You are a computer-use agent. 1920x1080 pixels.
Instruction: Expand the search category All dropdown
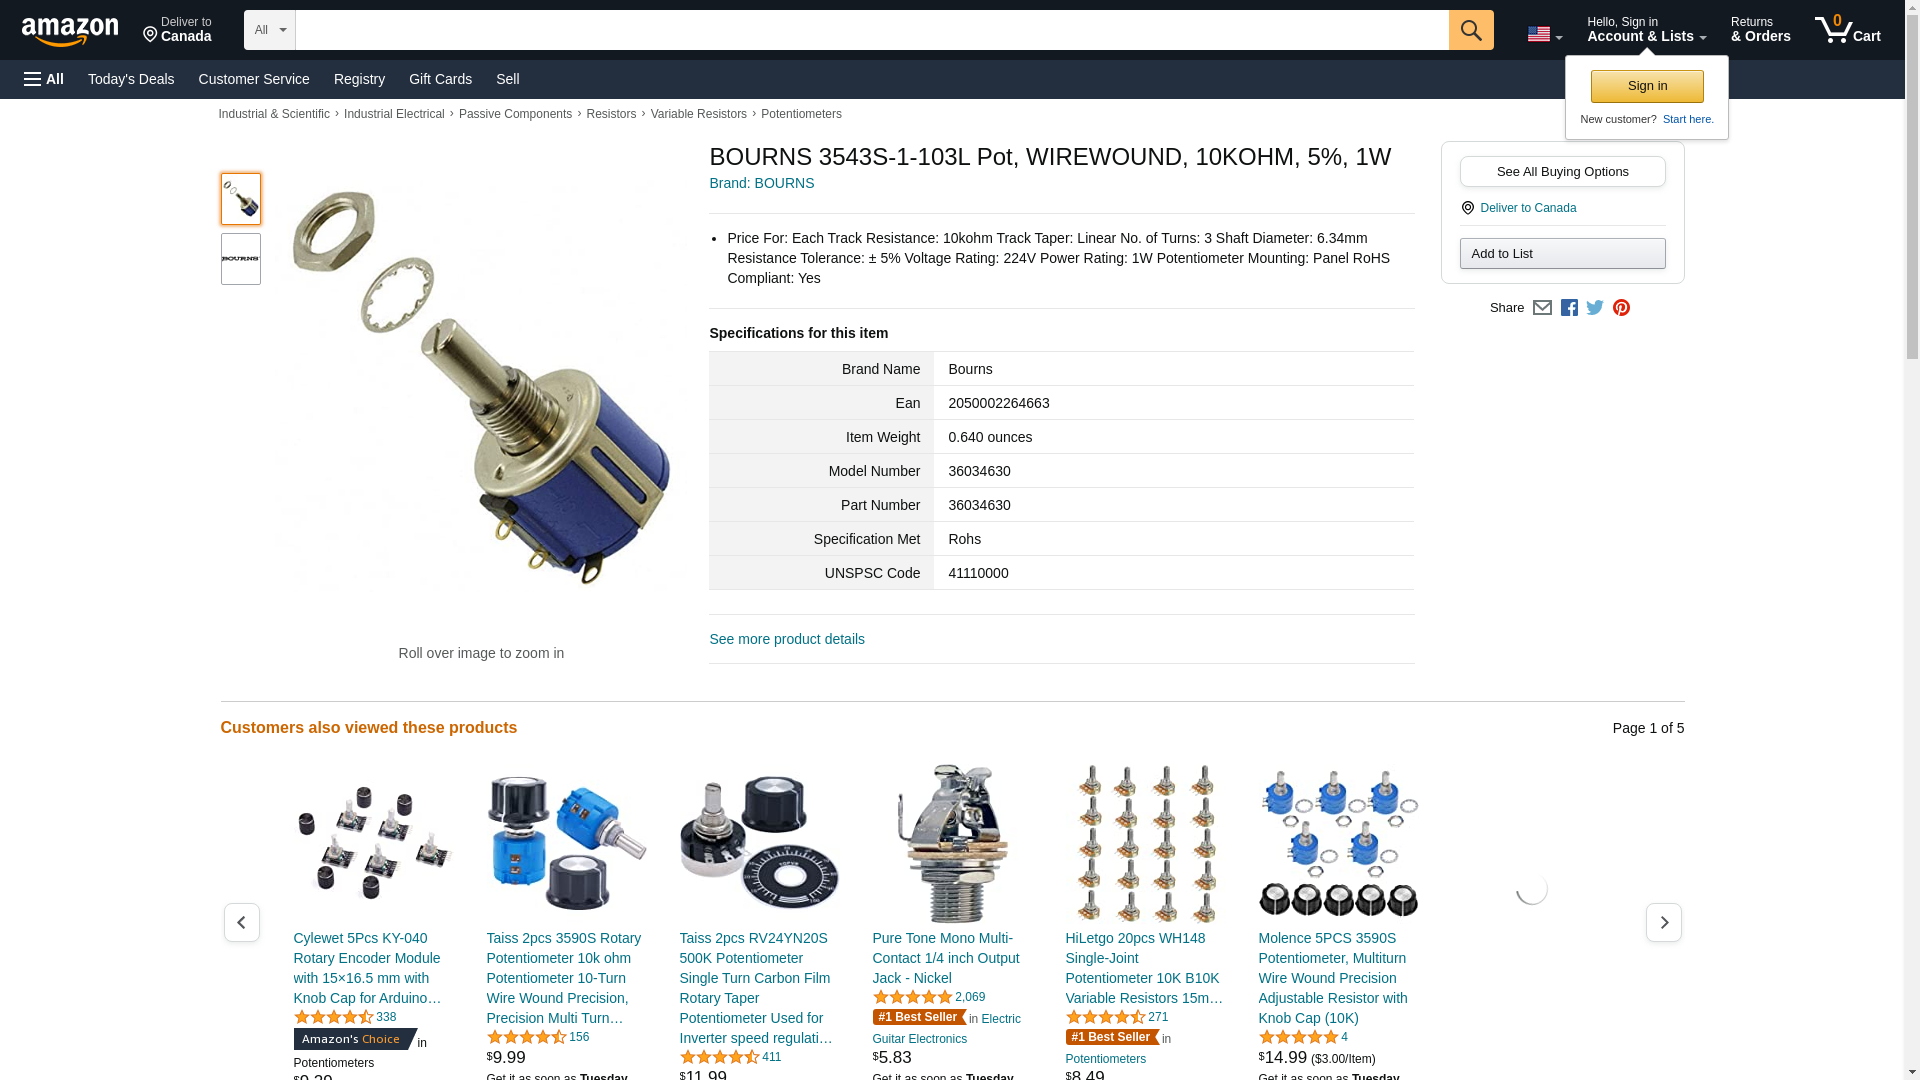tap(269, 30)
